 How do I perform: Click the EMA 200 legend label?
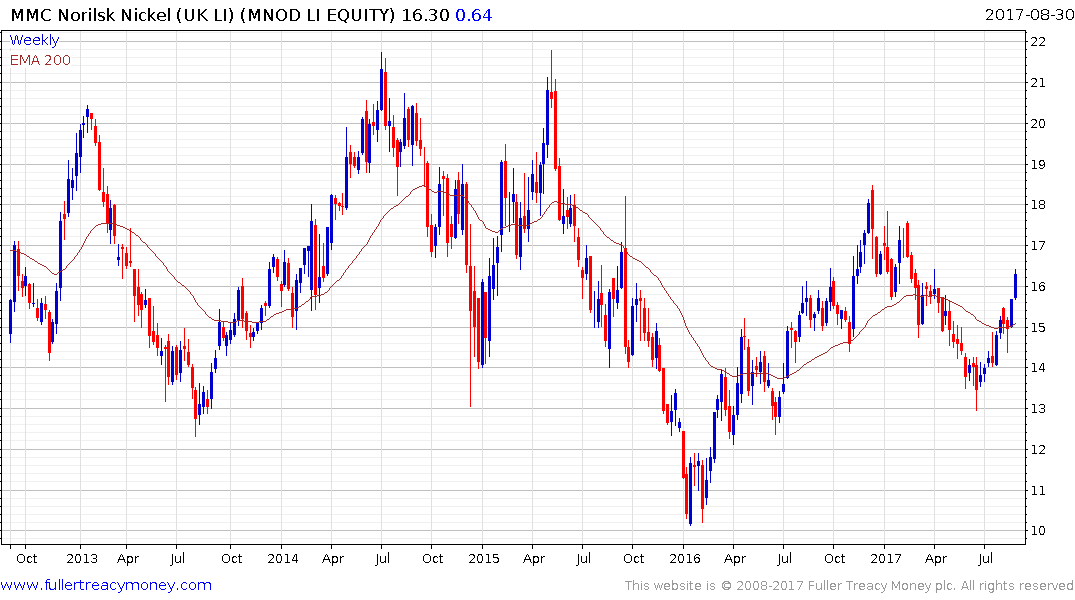[40, 60]
